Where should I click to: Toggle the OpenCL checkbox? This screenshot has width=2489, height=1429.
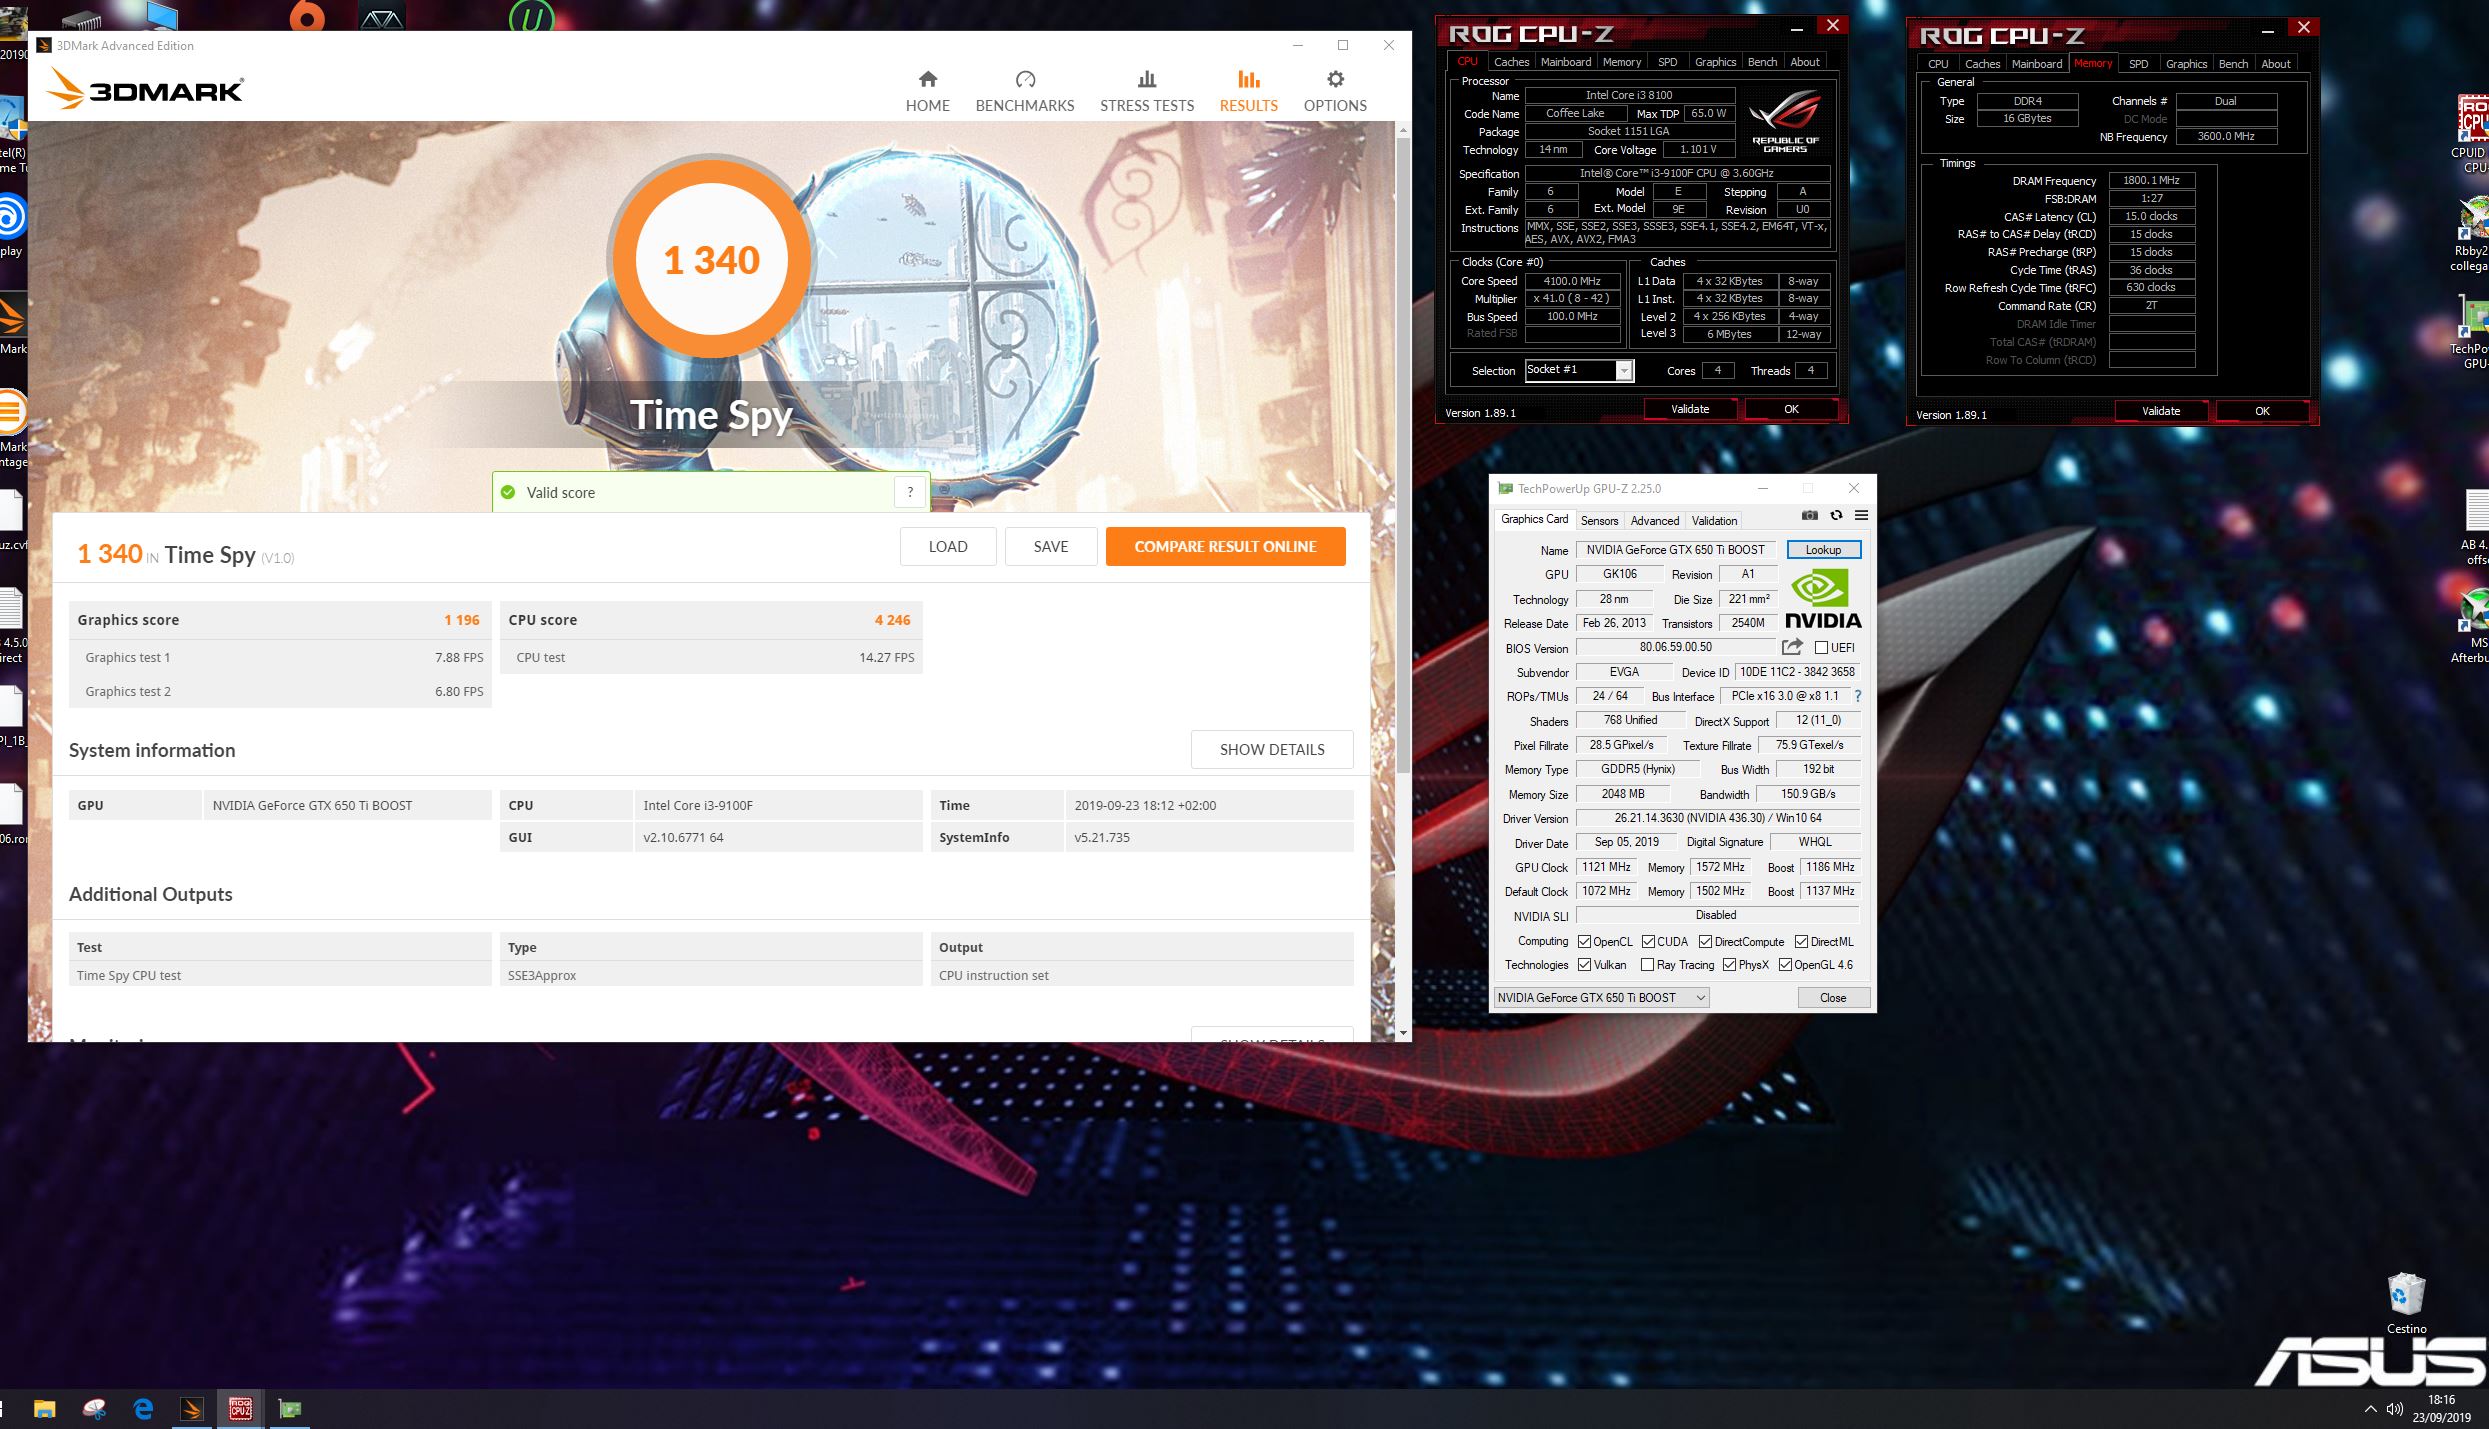(1584, 942)
